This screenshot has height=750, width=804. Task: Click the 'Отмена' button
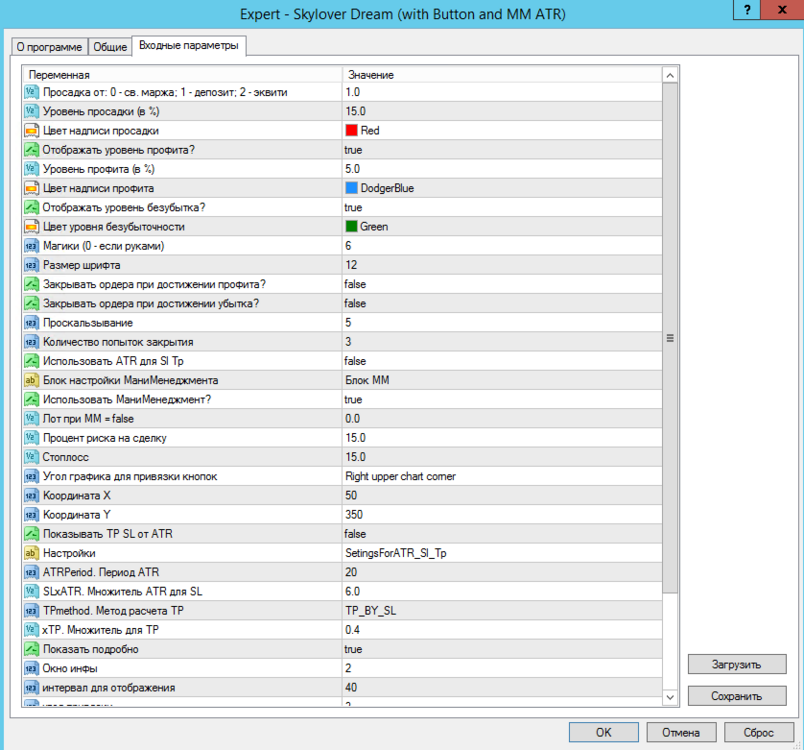[681, 733]
